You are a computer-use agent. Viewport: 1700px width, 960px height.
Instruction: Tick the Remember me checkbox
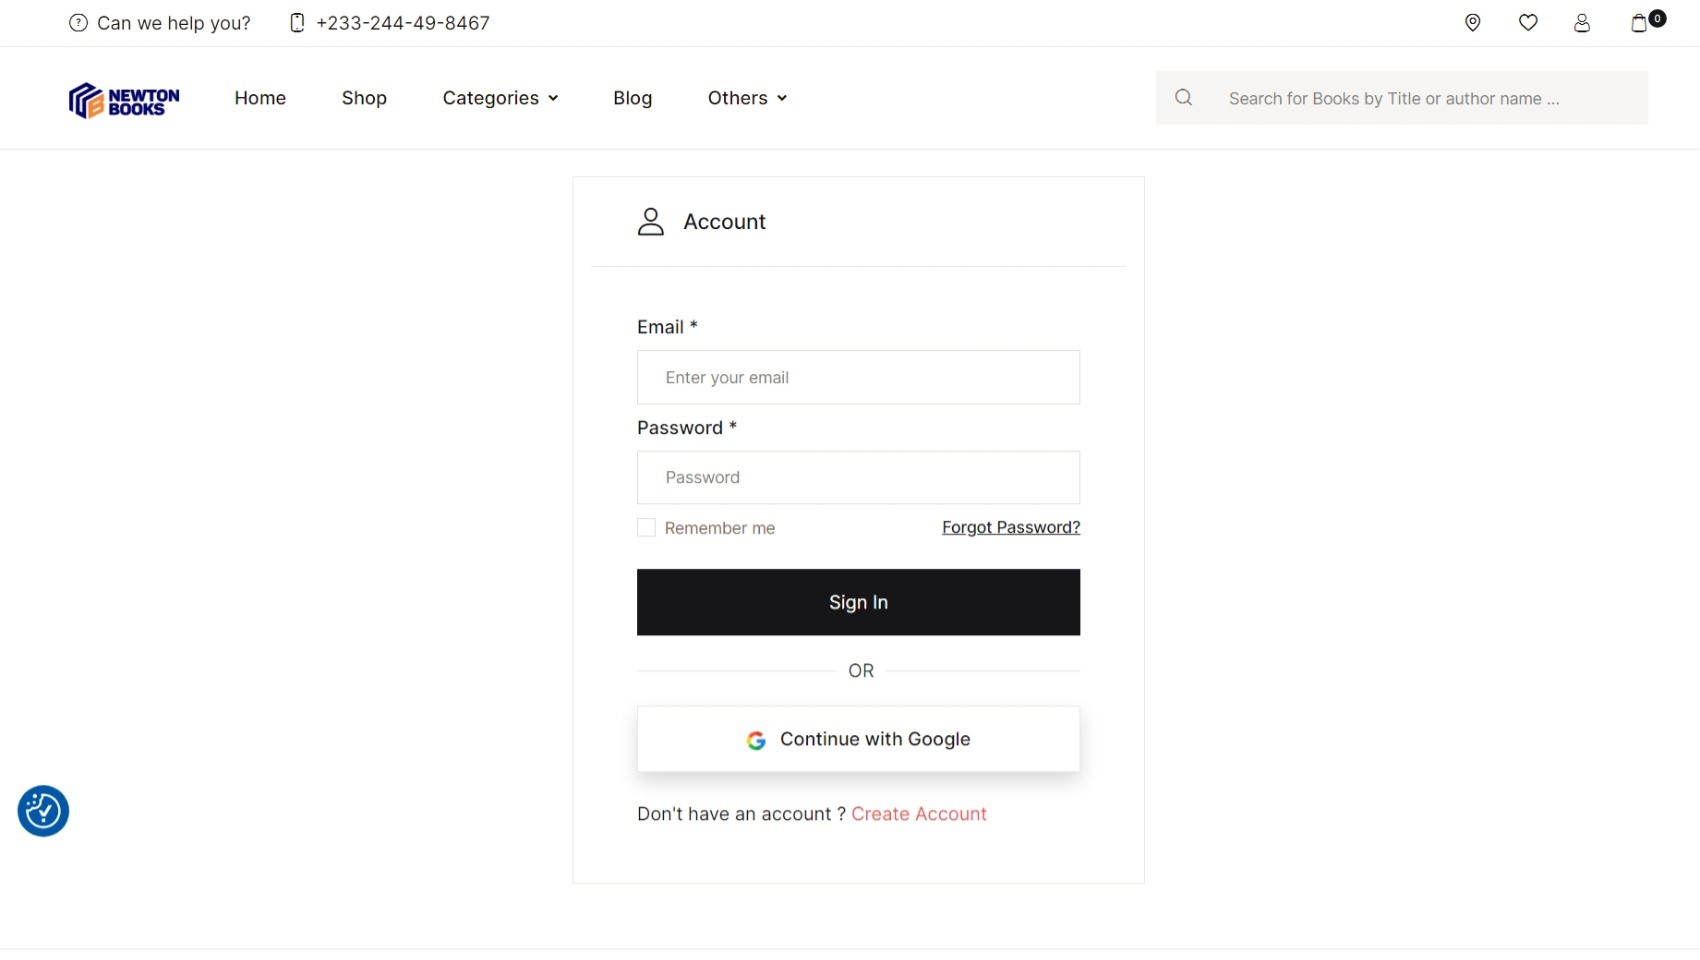point(646,527)
